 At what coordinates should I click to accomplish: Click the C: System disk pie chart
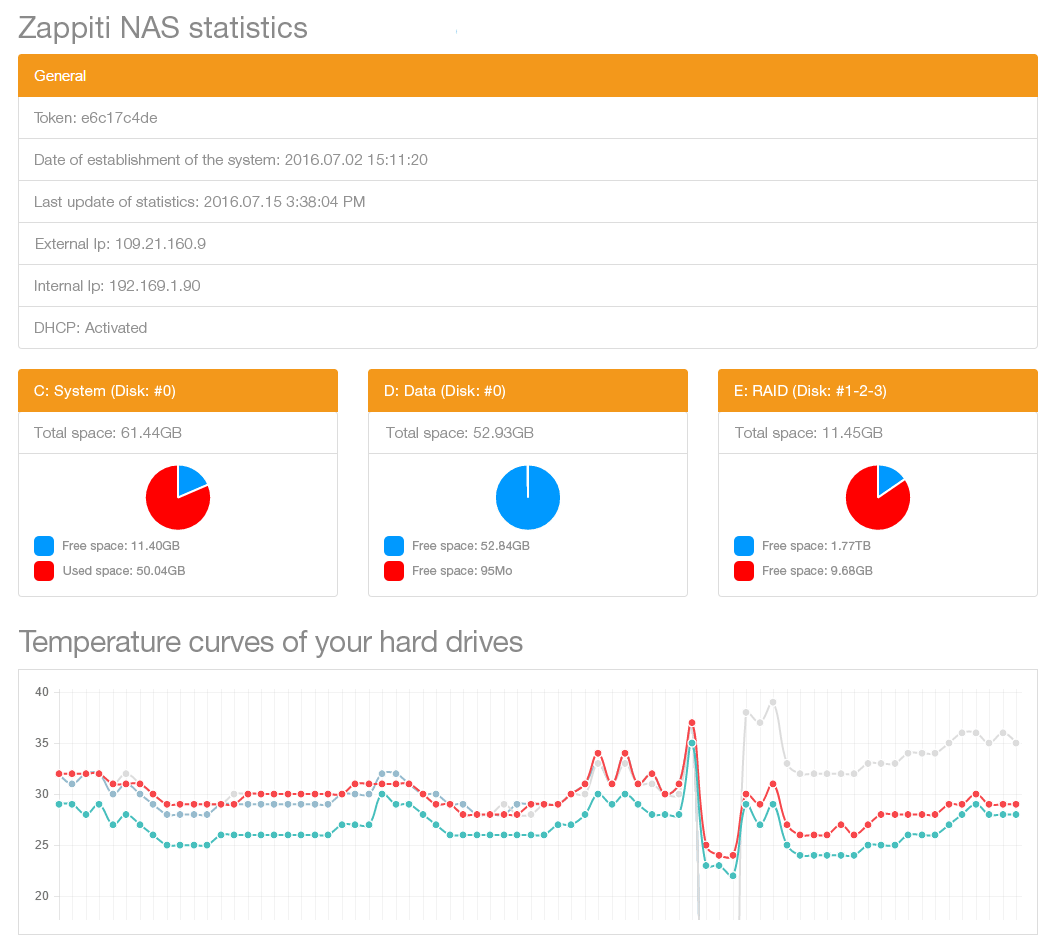pyautogui.click(x=178, y=498)
